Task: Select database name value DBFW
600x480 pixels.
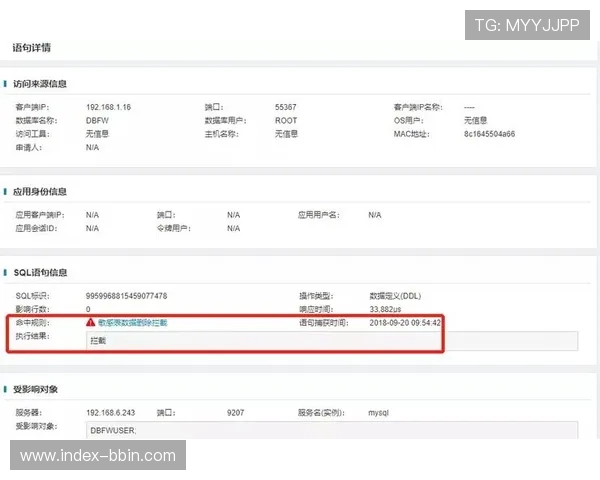Action: [97, 121]
